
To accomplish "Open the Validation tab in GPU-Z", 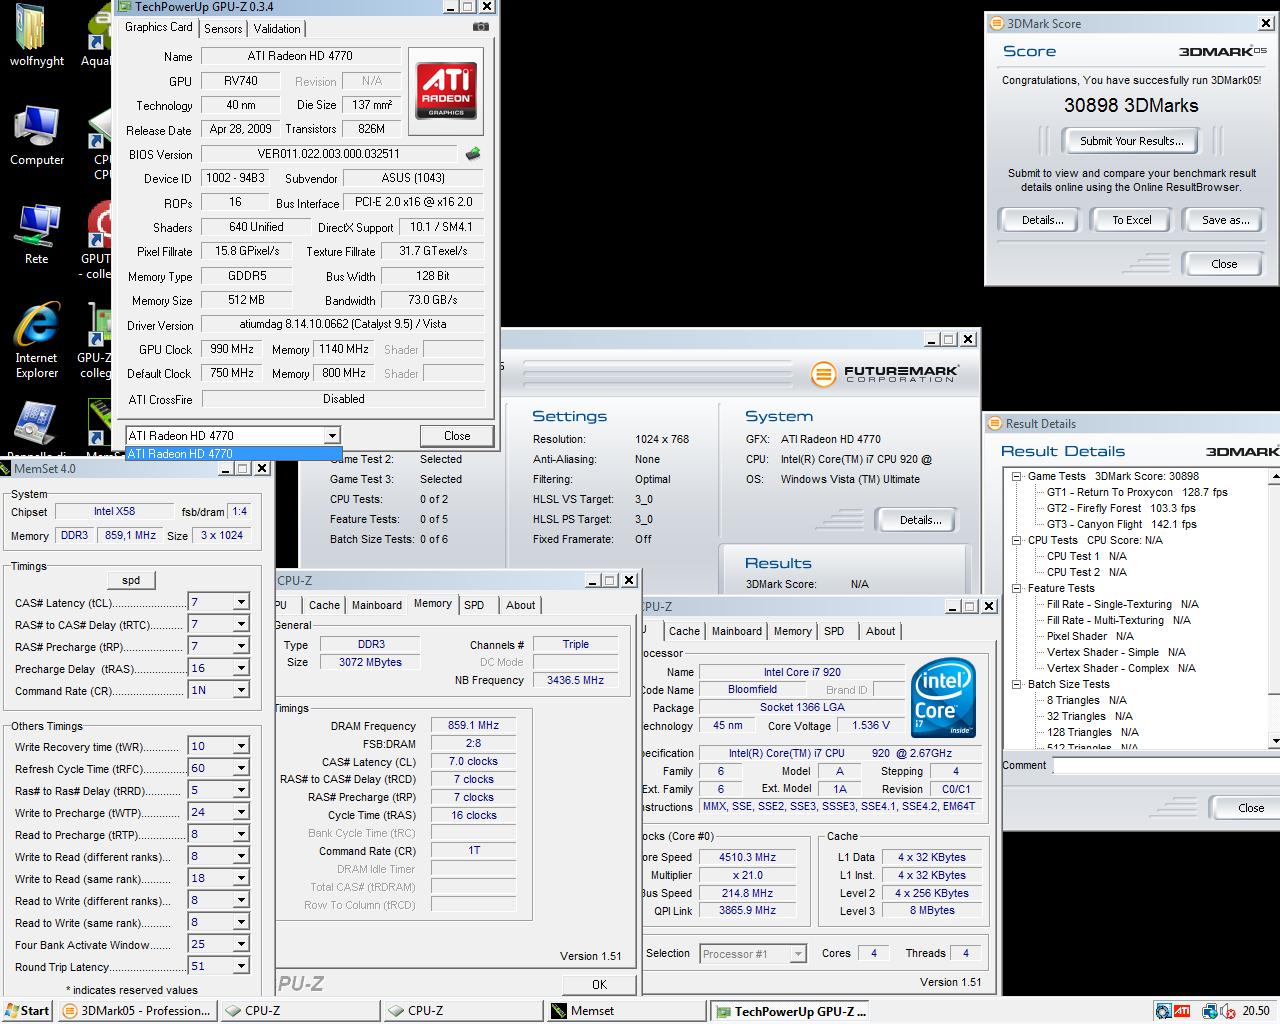I will tap(277, 28).
